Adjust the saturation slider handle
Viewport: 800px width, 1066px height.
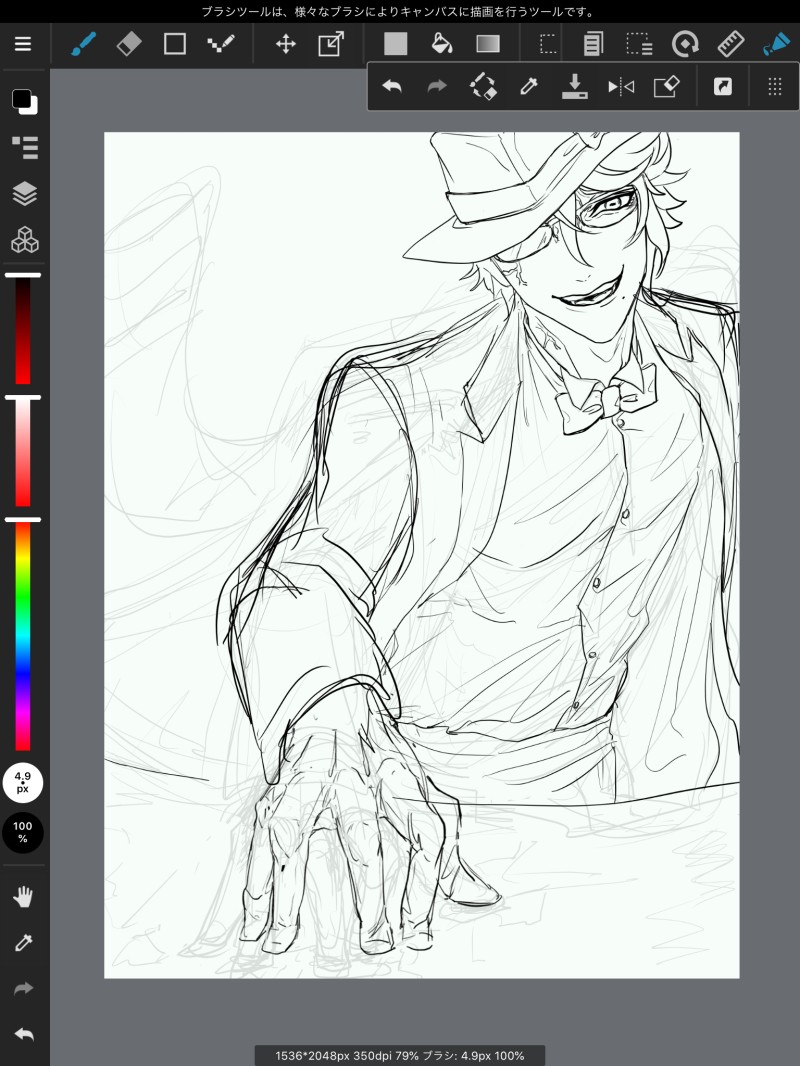[x=23, y=398]
